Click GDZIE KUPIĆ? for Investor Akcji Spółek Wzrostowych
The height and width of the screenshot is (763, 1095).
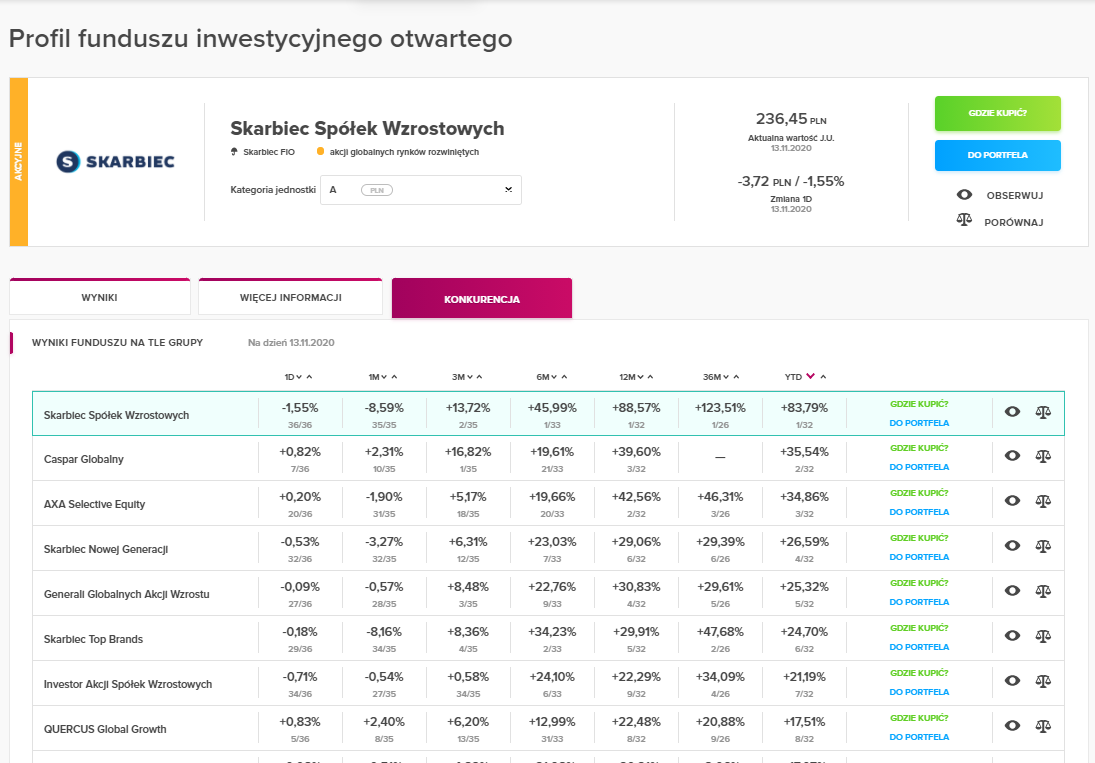[x=919, y=673]
